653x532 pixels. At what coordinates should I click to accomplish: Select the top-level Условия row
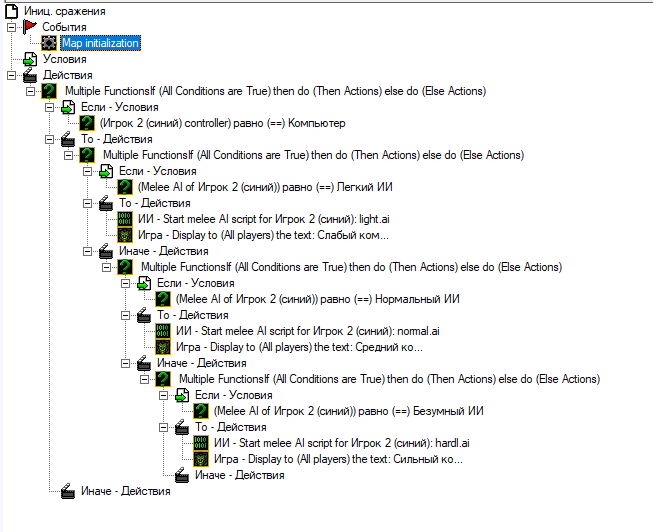coord(65,59)
